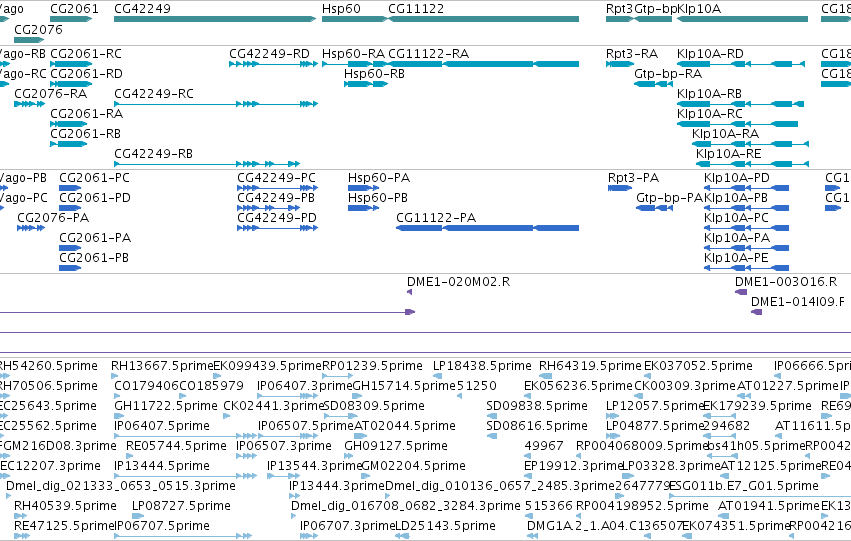Click the Rpt3 gene label

tap(619, 9)
